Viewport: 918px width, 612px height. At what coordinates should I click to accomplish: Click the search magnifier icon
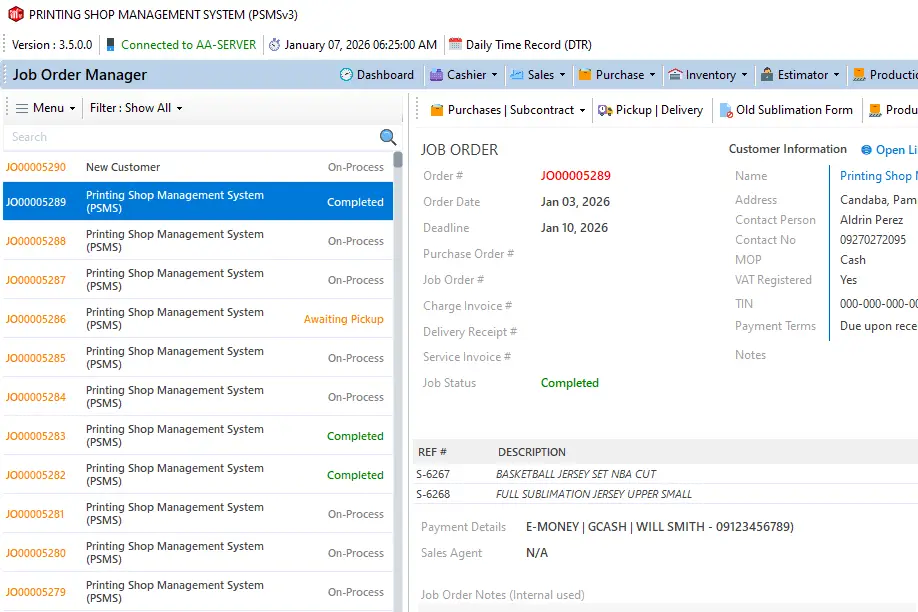[x=388, y=137]
